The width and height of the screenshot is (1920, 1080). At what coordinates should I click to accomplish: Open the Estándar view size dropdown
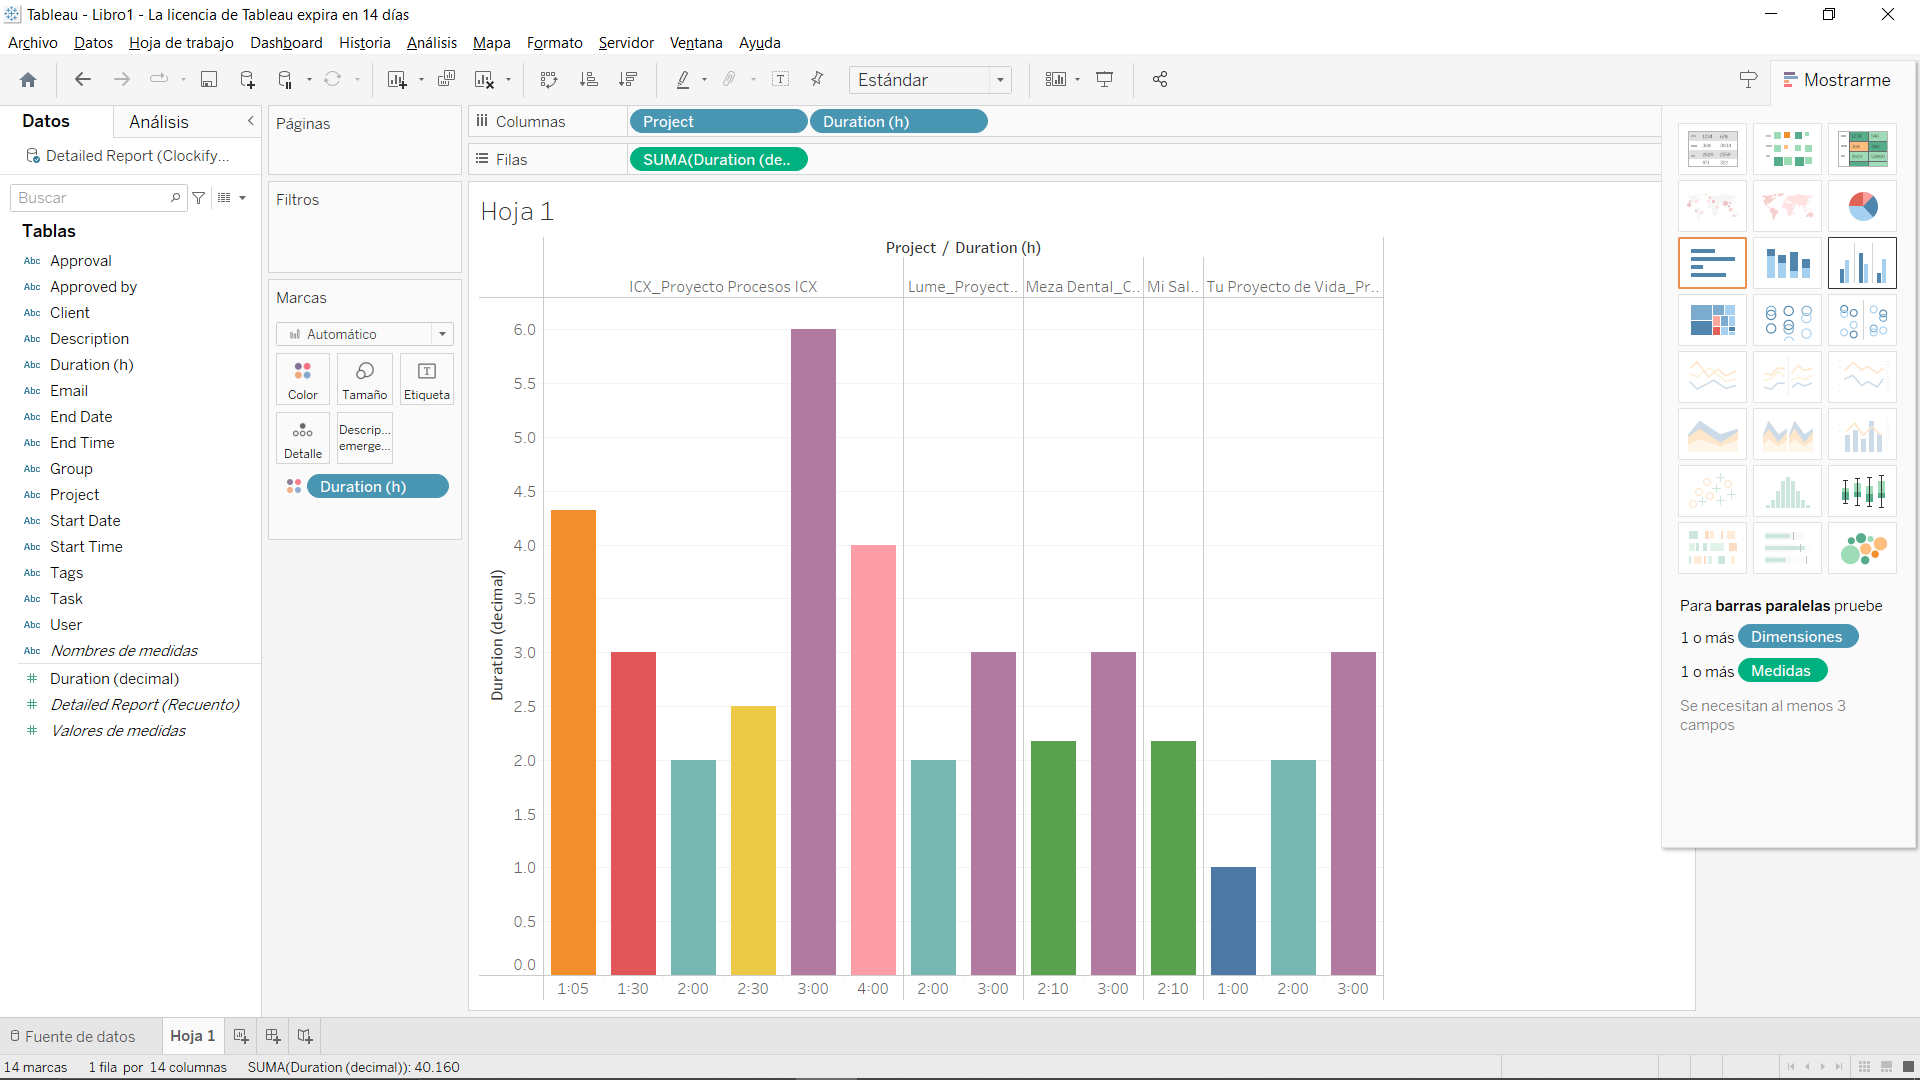1000,80
